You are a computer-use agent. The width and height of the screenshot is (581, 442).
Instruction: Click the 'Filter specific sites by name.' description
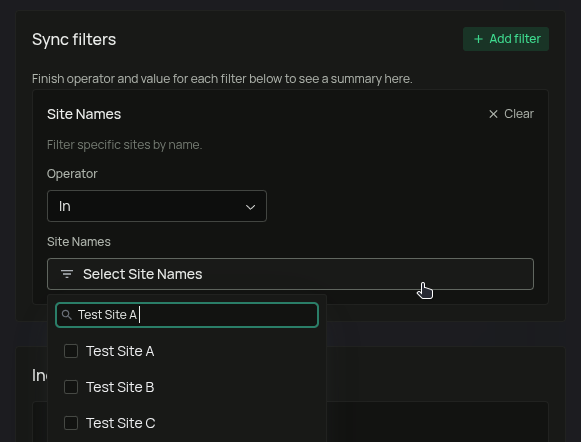[124, 145]
